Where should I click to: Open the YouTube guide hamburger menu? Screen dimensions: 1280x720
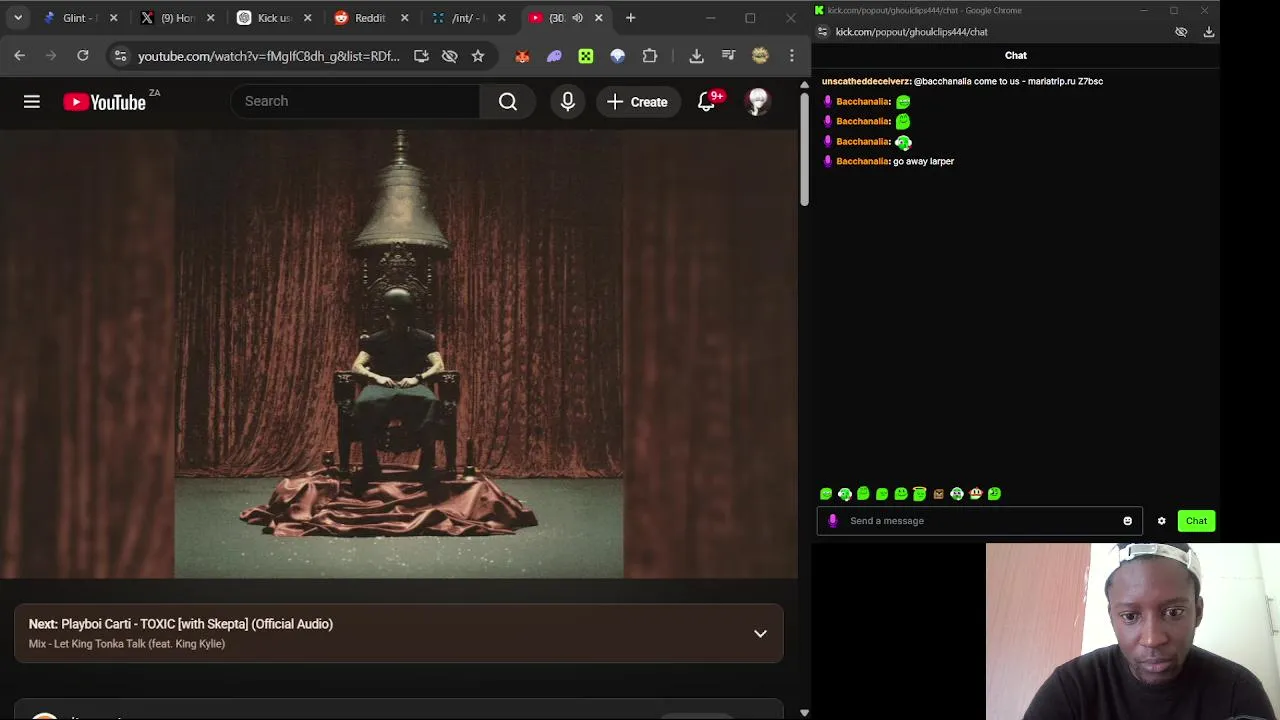point(32,101)
